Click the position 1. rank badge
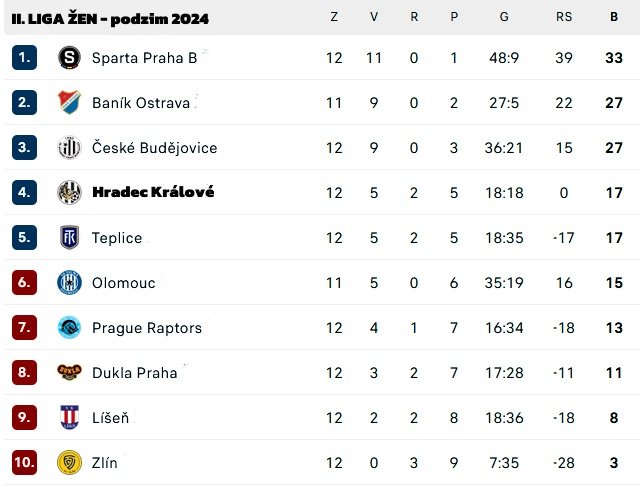The image size is (640, 491). [24, 58]
